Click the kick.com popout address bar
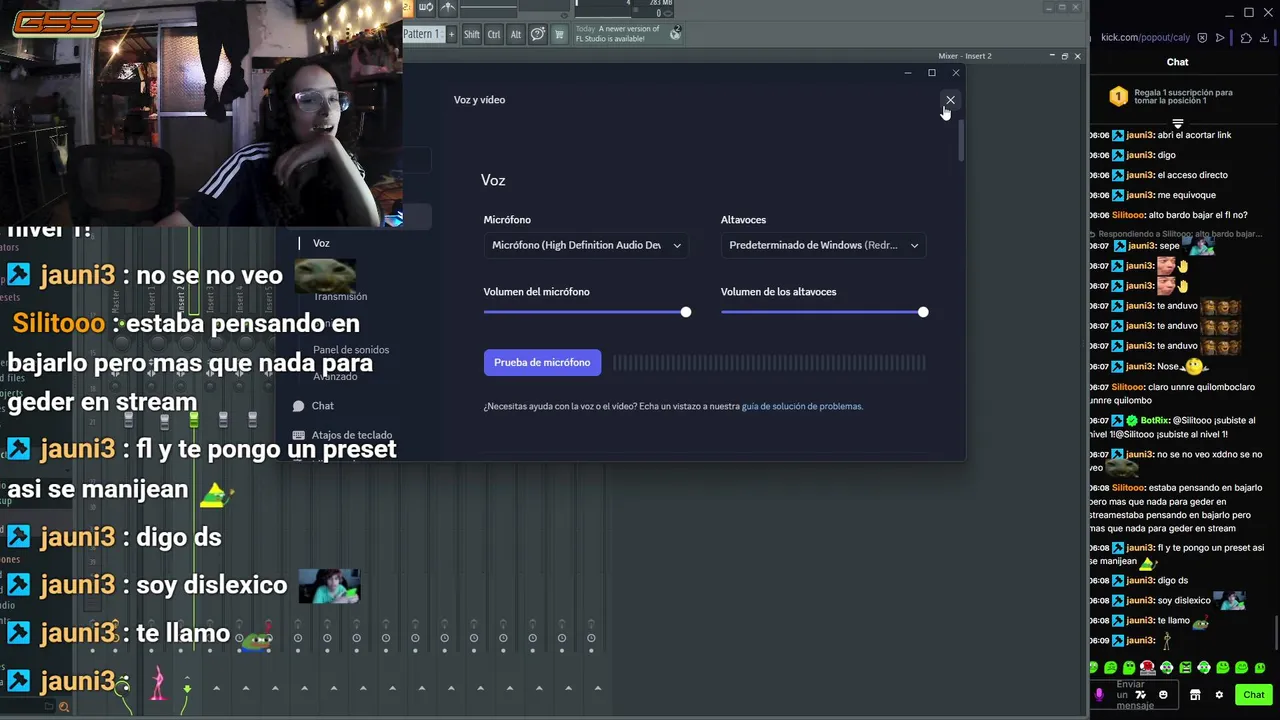Image resolution: width=1280 pixels, height=720 pixels. click(x=1145, y=38)
